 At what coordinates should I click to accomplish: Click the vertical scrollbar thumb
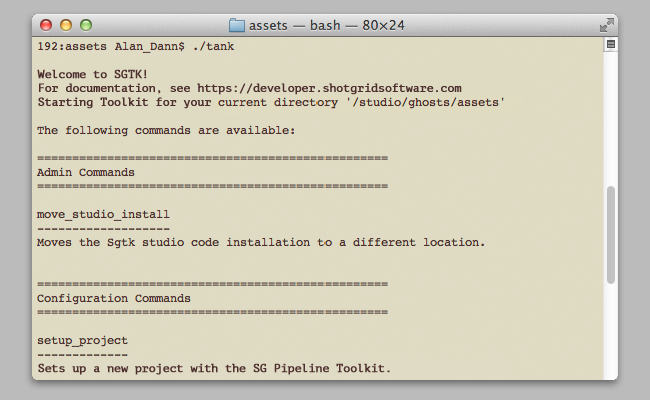tap(611, 235)
